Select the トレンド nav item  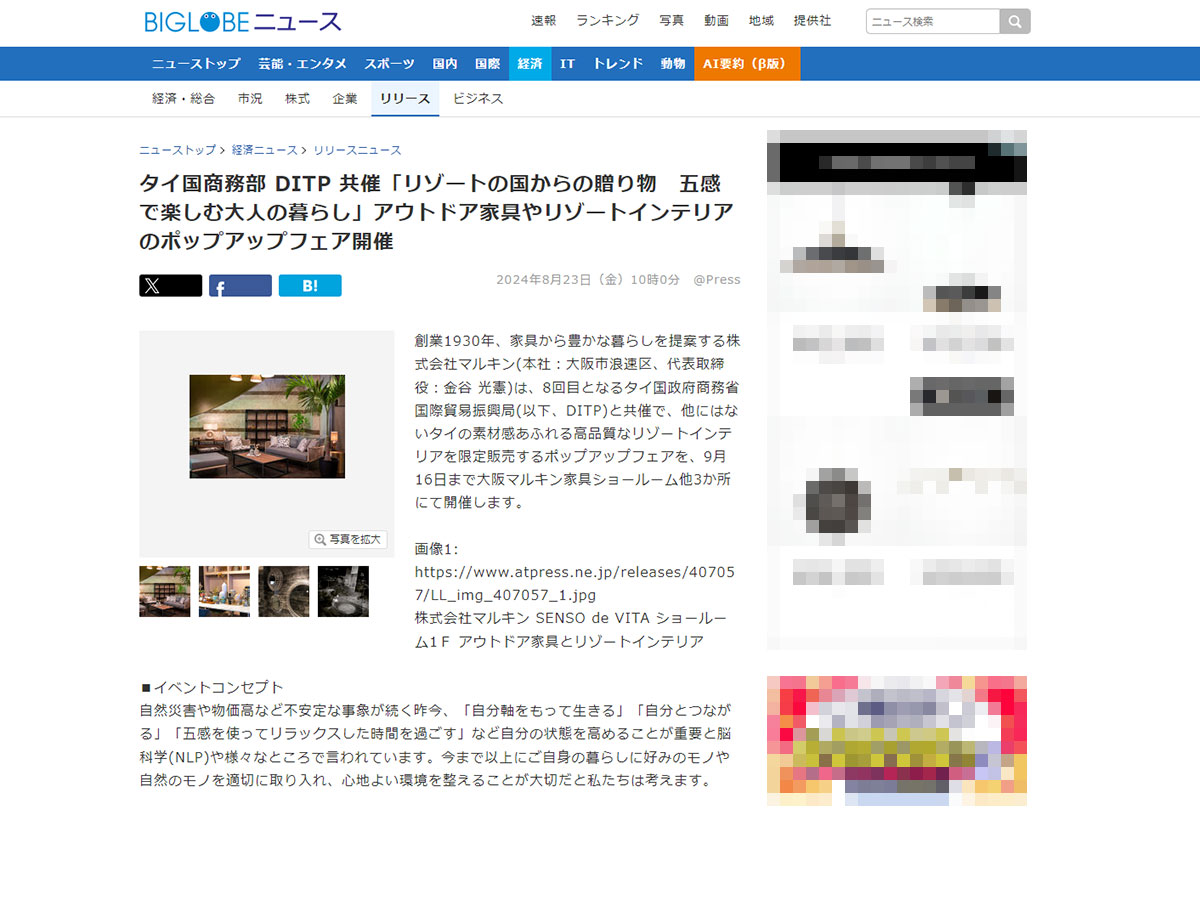(618, 64)
